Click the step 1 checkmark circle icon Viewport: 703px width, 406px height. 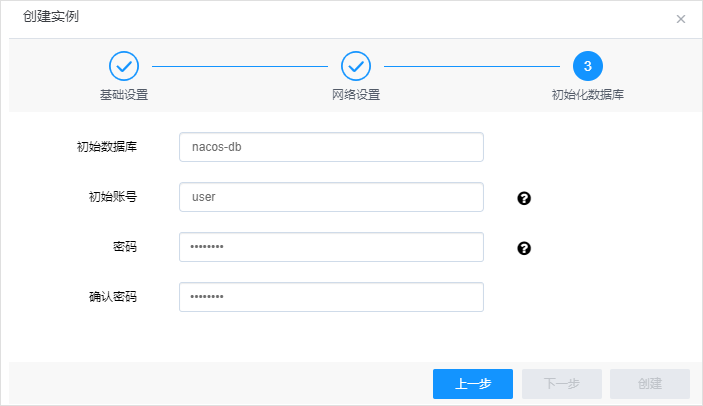(x=124, y=66)
